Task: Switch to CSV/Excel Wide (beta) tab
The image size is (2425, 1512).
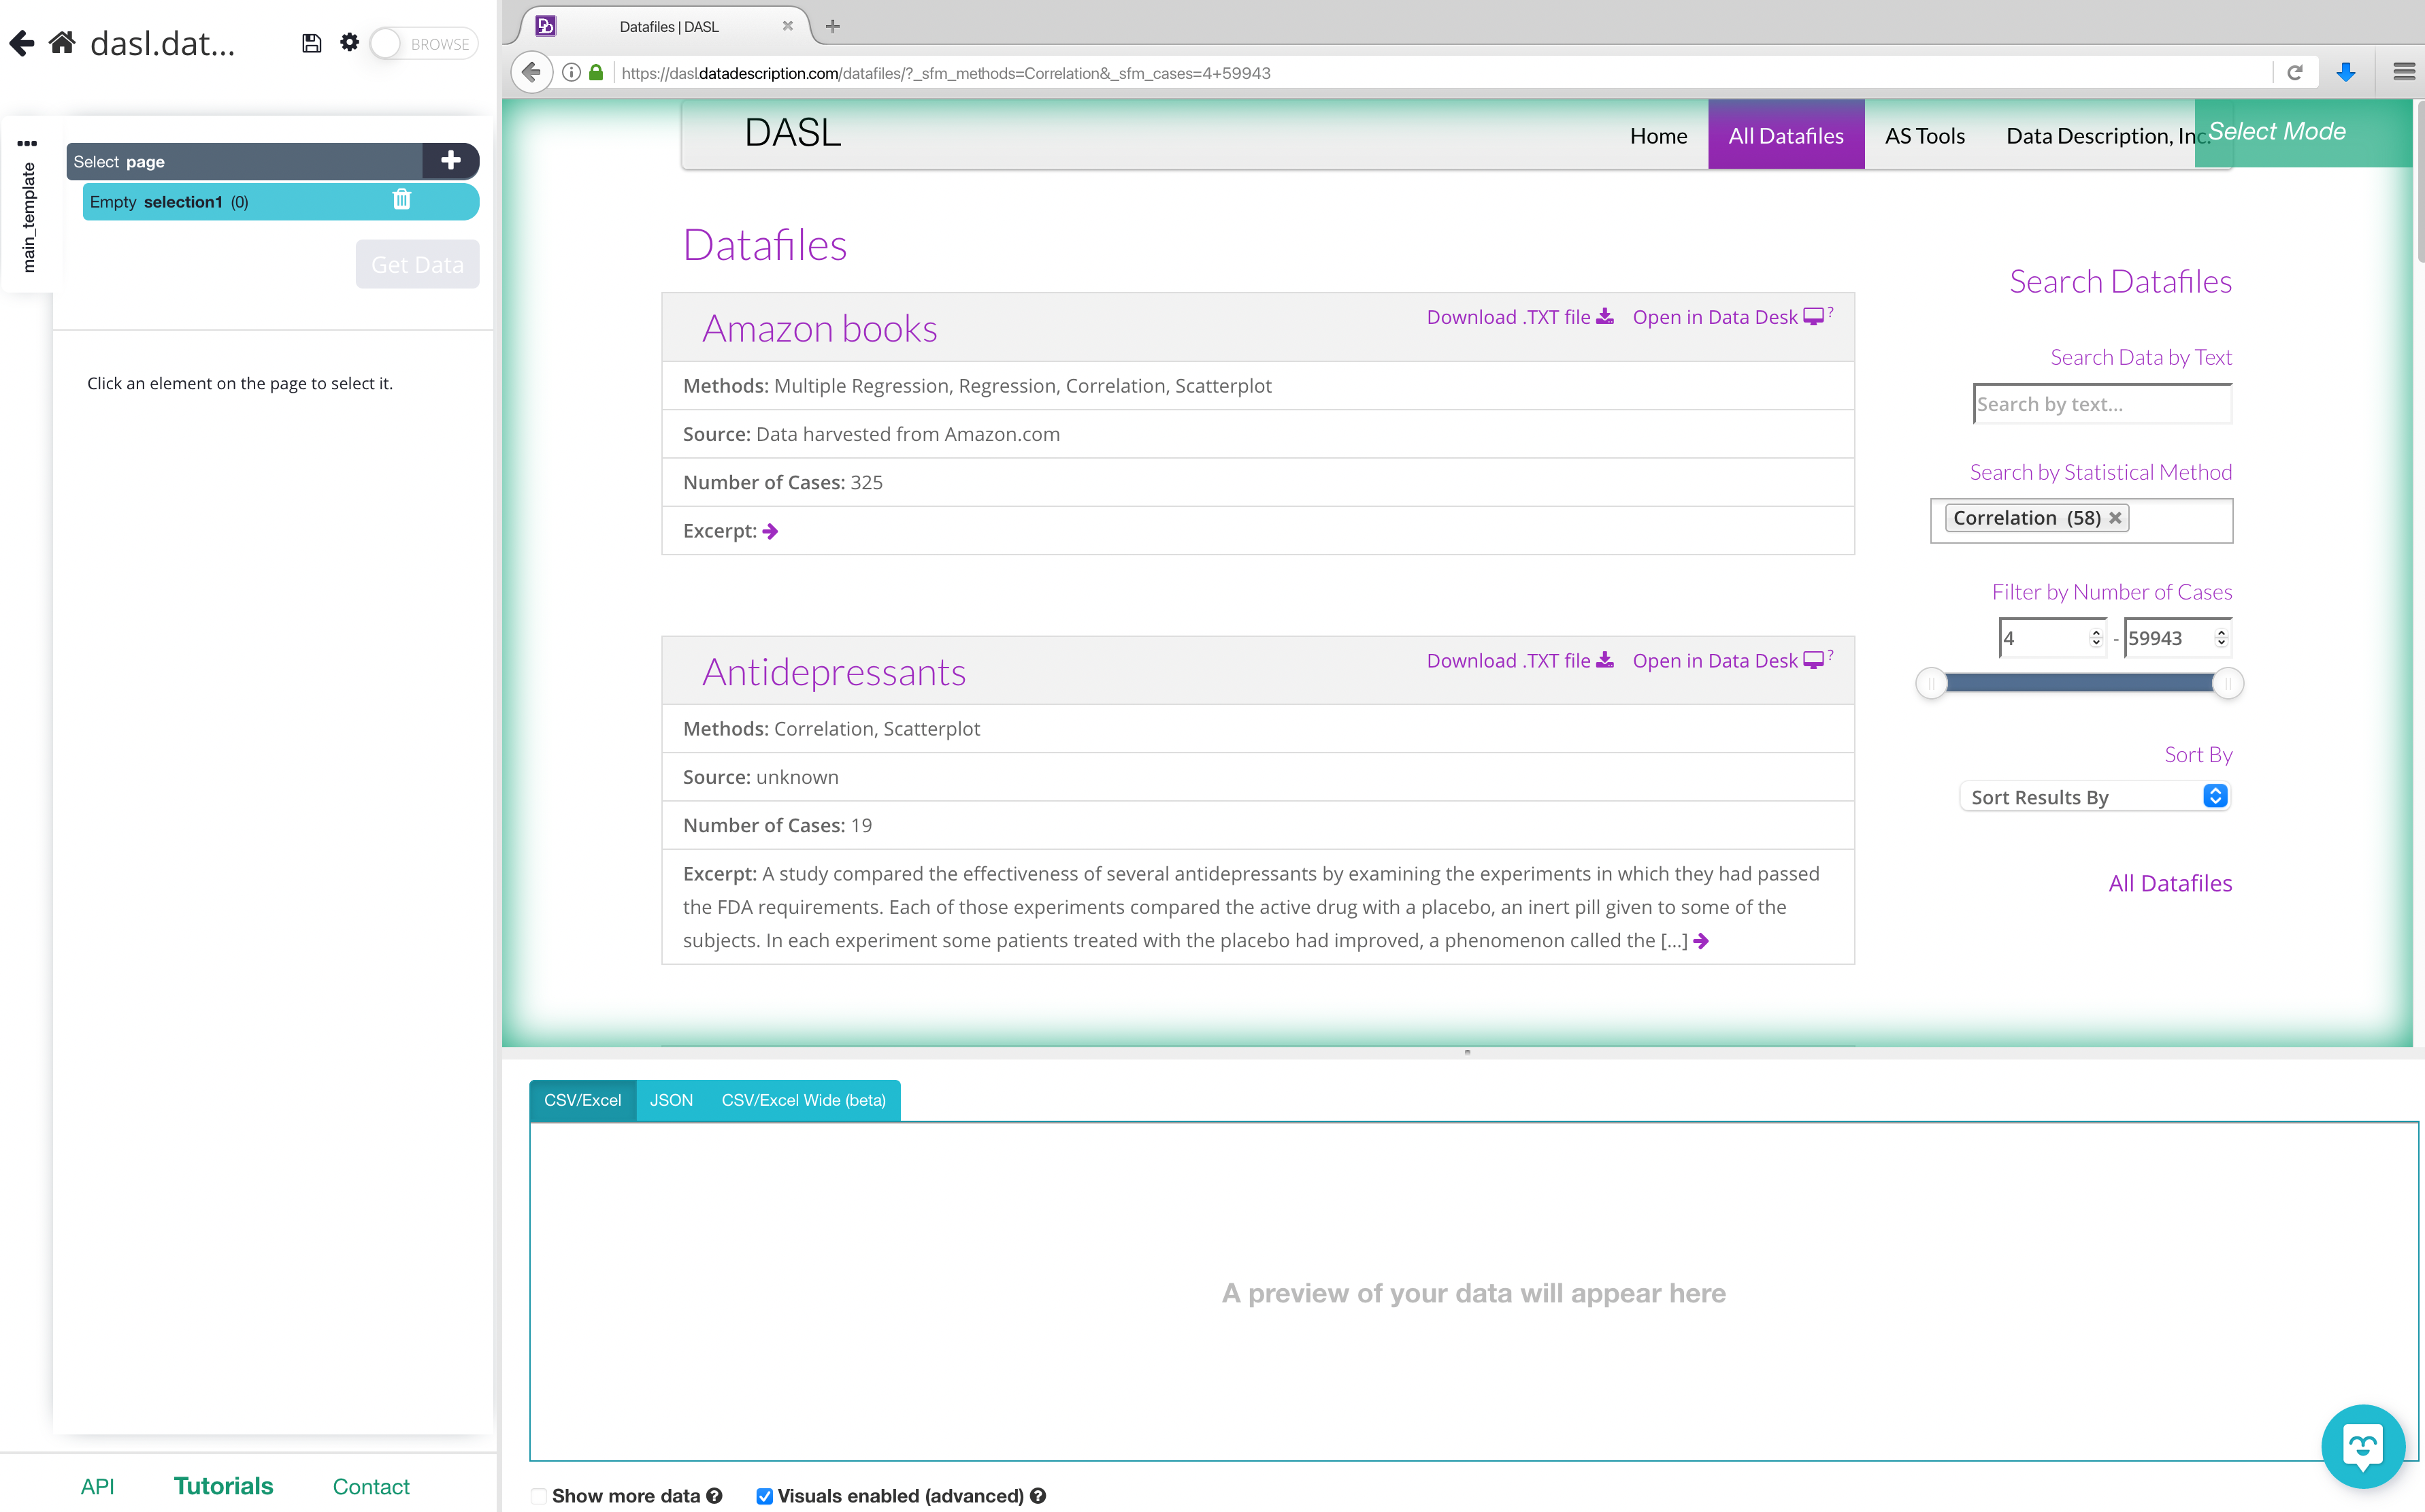Action: tap(803, 1100)
